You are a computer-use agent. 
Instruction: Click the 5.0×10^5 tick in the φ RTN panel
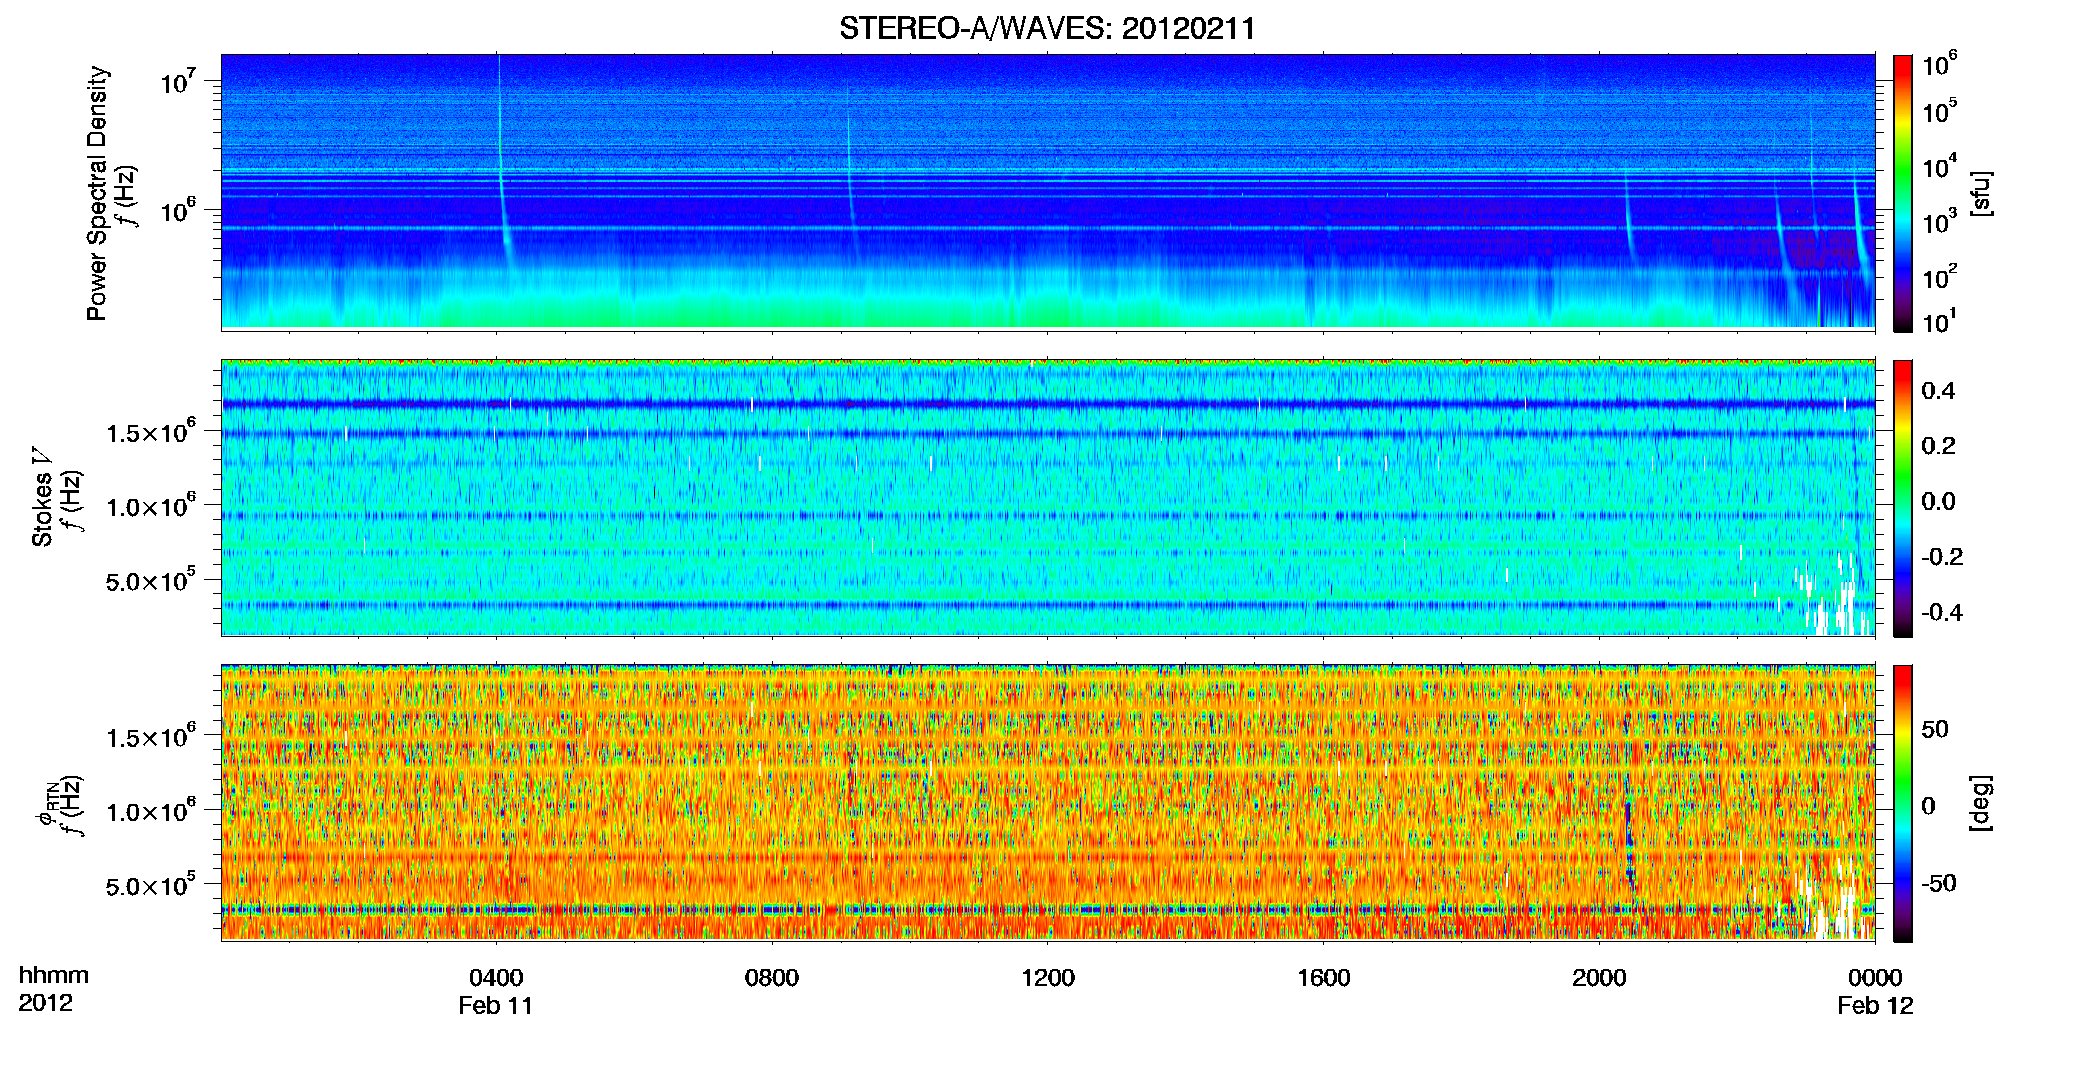pyautogui.click(x=152, y=885)
